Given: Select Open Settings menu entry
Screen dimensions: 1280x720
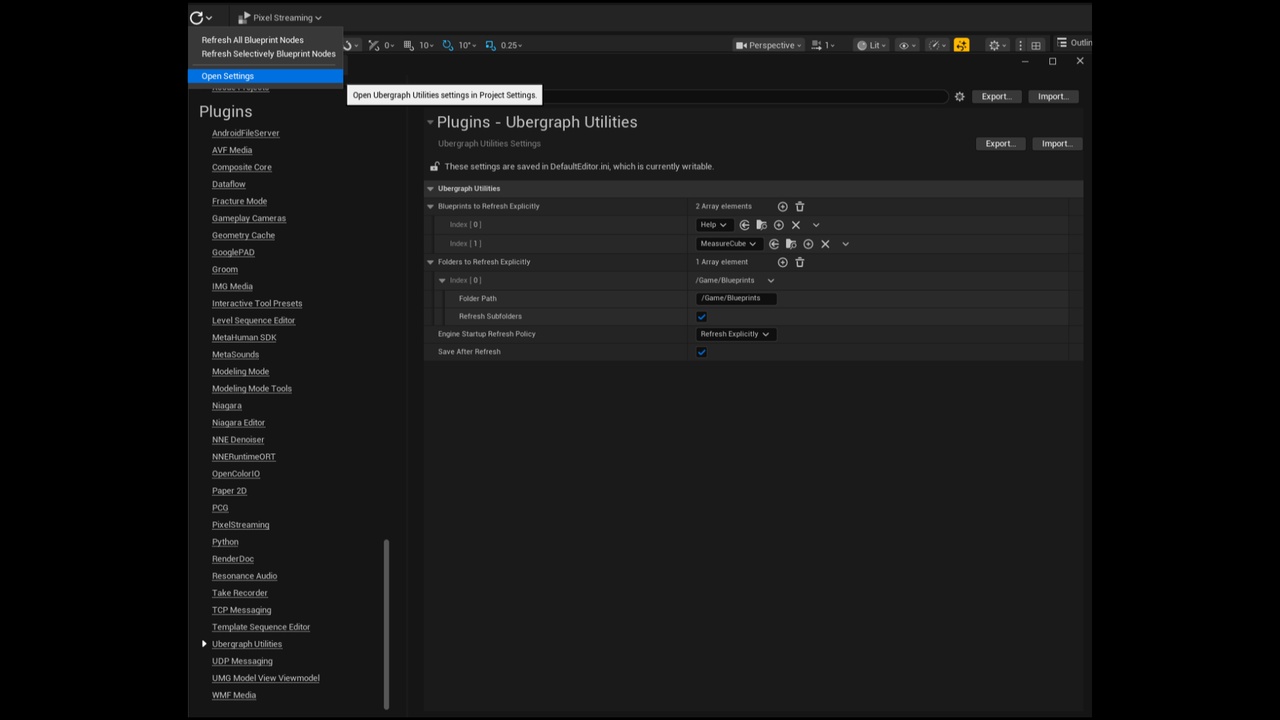Looking at the screenshot, I should click(x=265, y=76).
